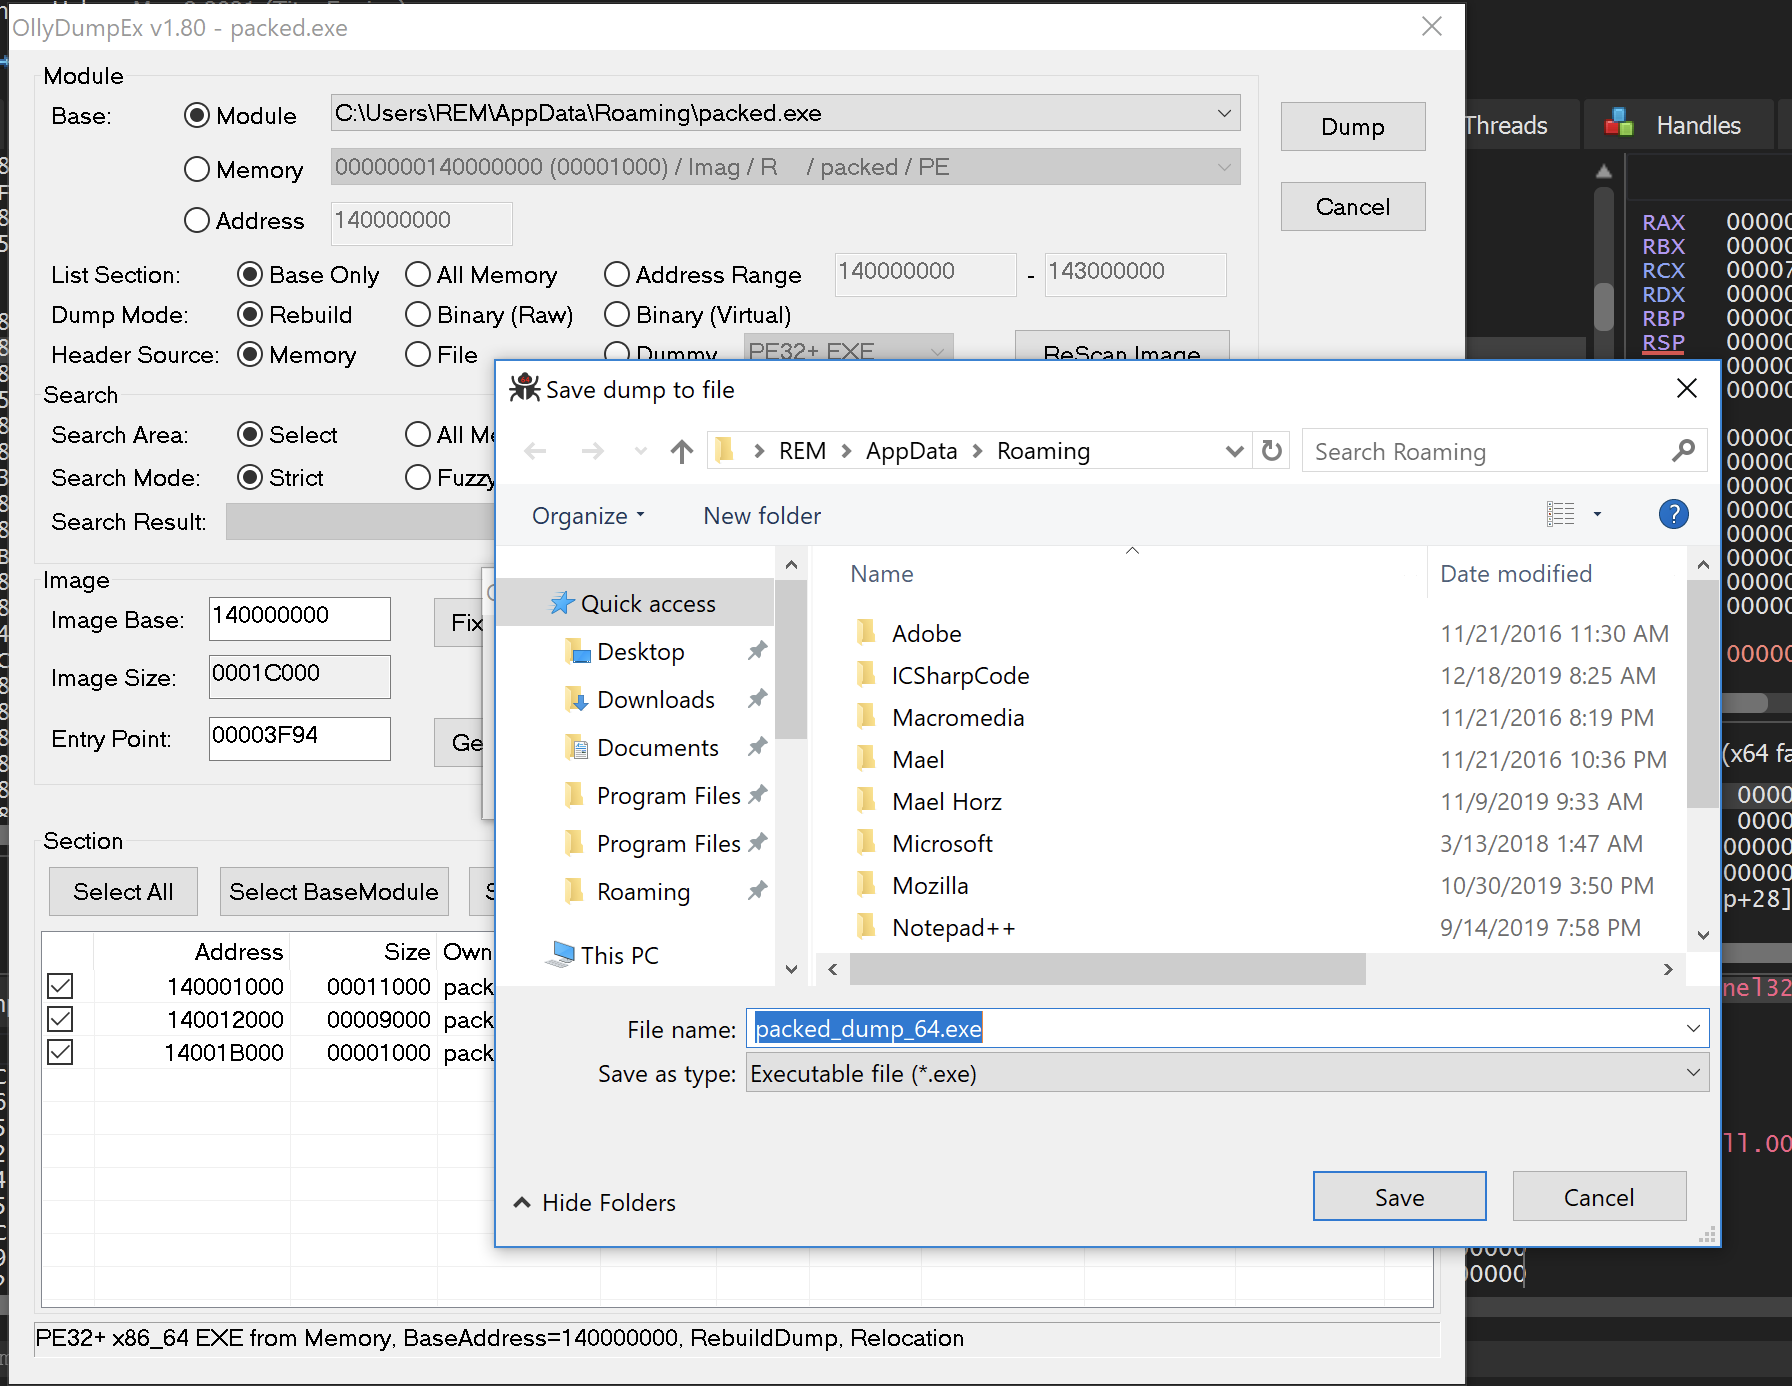Cancel the save dump dialog

point(1599,1197)
